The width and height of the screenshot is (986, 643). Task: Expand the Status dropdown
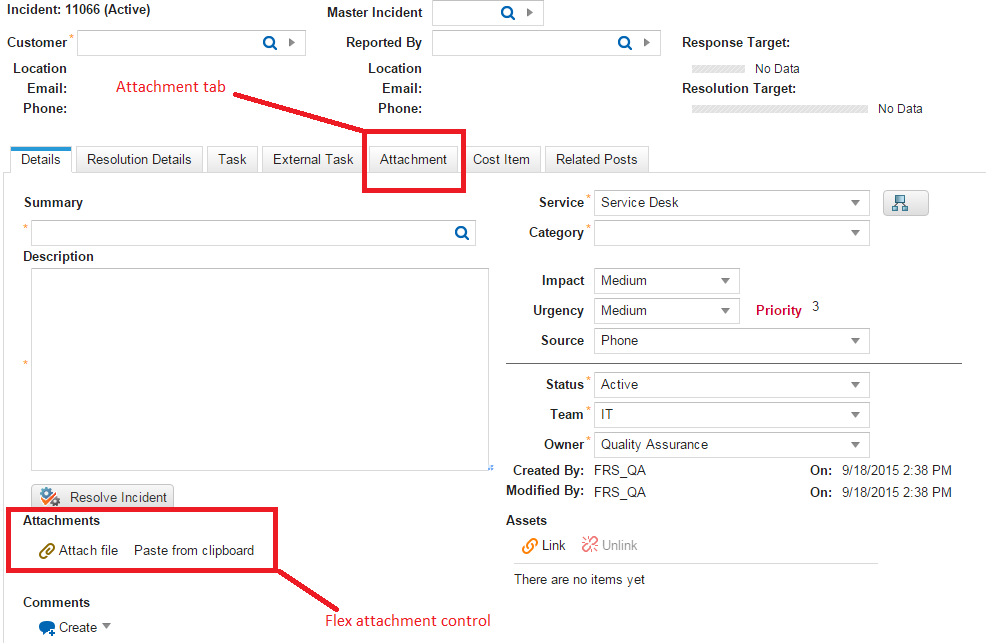(856, 385)
